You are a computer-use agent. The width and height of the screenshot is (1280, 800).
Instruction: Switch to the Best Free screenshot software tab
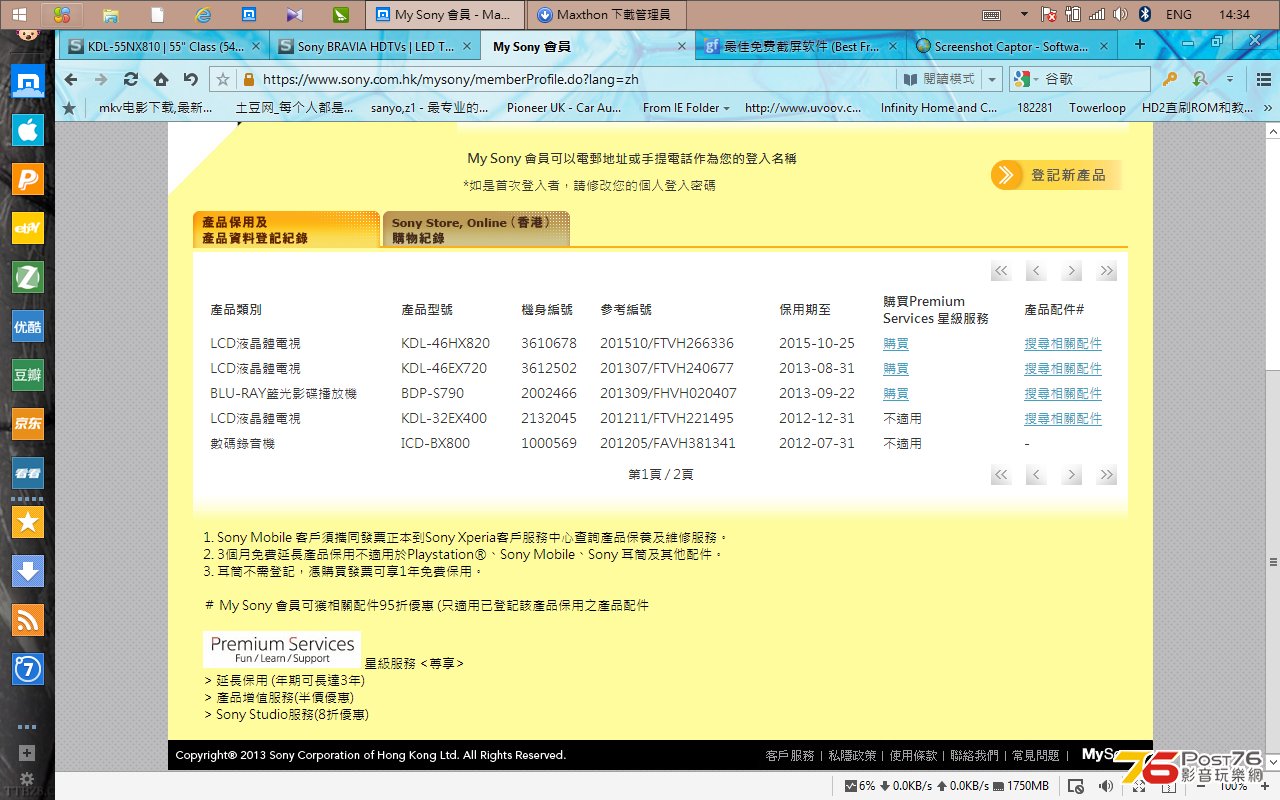tap(800, 46)
